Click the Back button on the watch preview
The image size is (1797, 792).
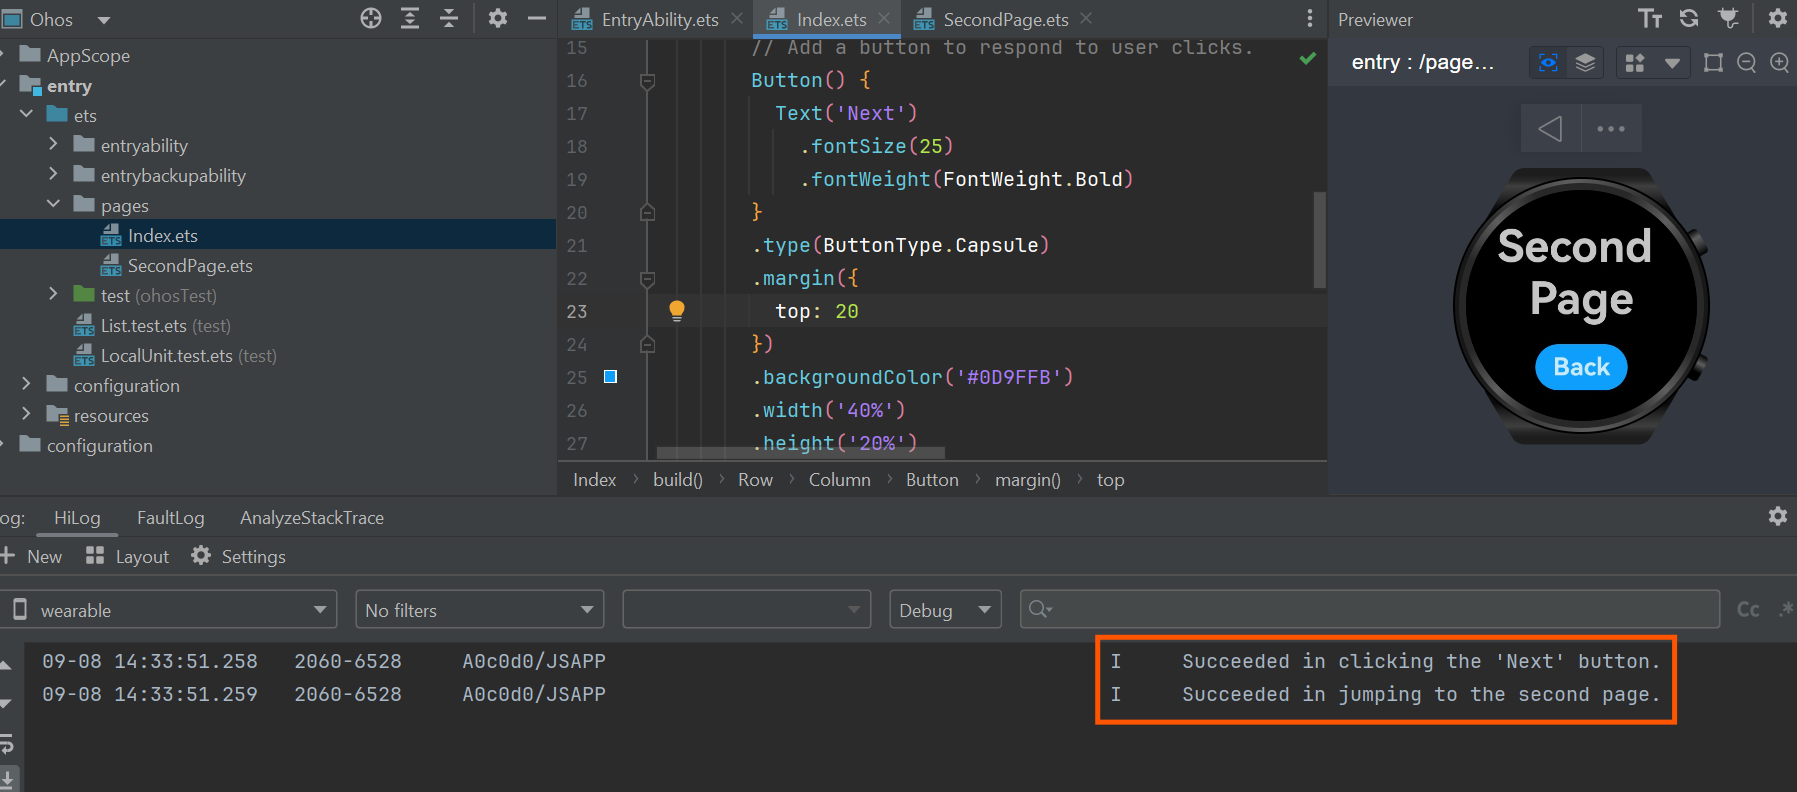click(1581, 367)
